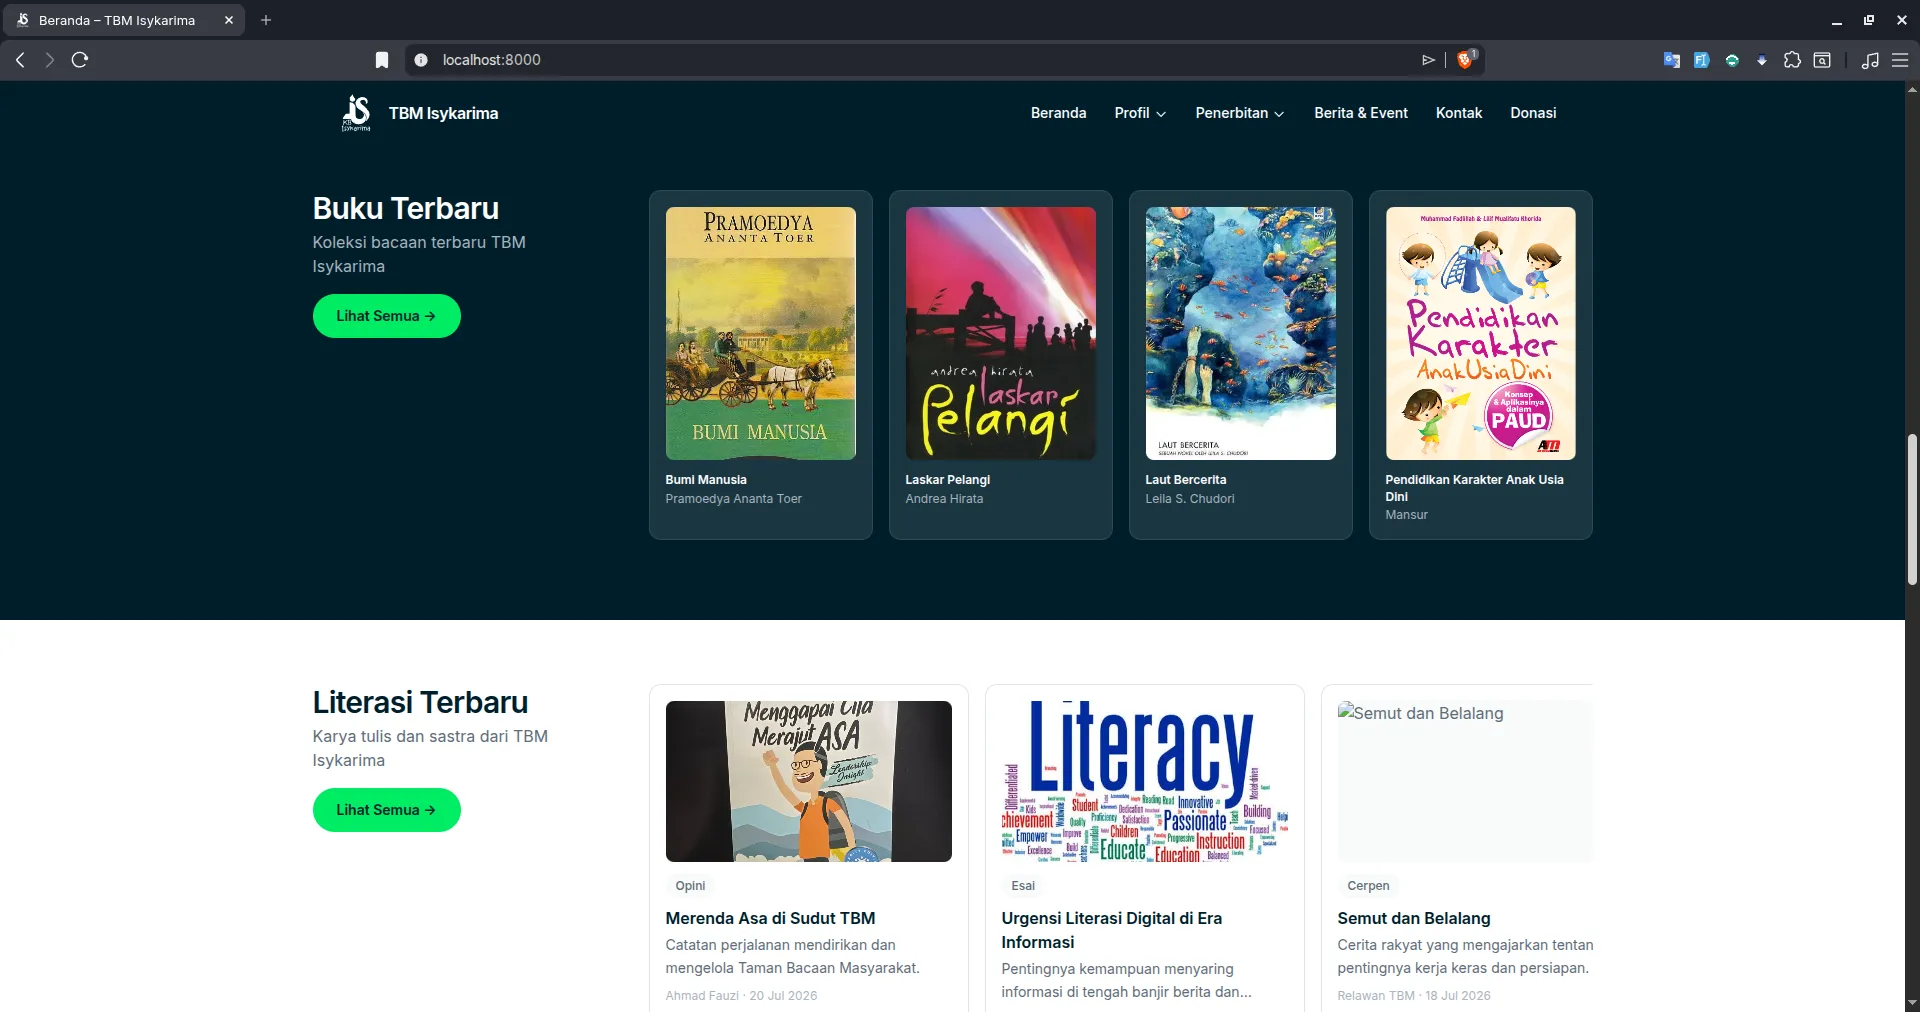Screen dimensions: 1920x1012
Task: Open Berita & Event in the navbar
Action: coord(1361,113)
